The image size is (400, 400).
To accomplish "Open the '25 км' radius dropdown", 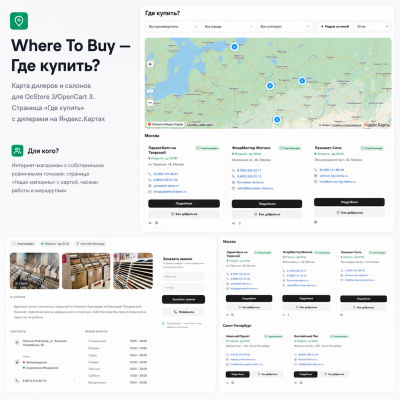I will tap(372, 26).
